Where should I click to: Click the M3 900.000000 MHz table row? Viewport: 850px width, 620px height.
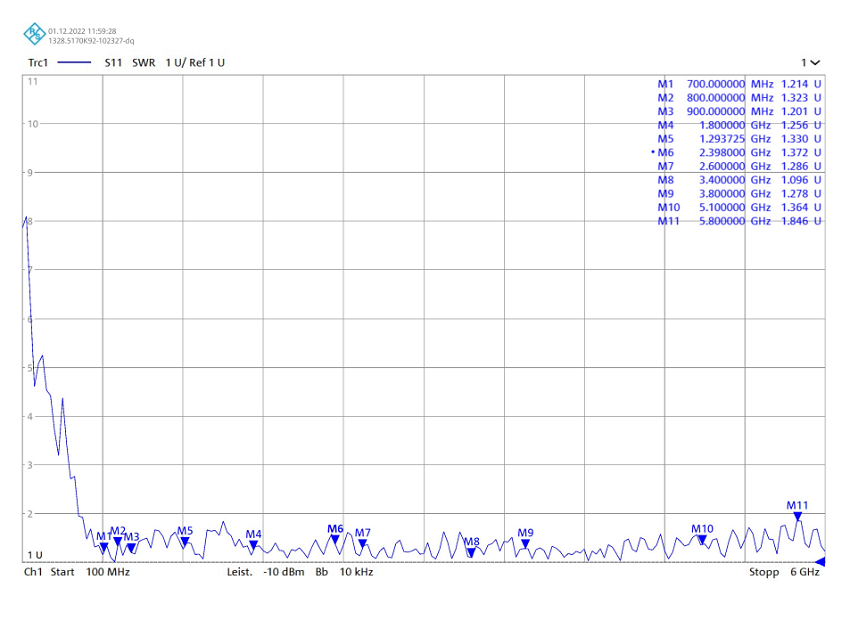tap(739, 111)
